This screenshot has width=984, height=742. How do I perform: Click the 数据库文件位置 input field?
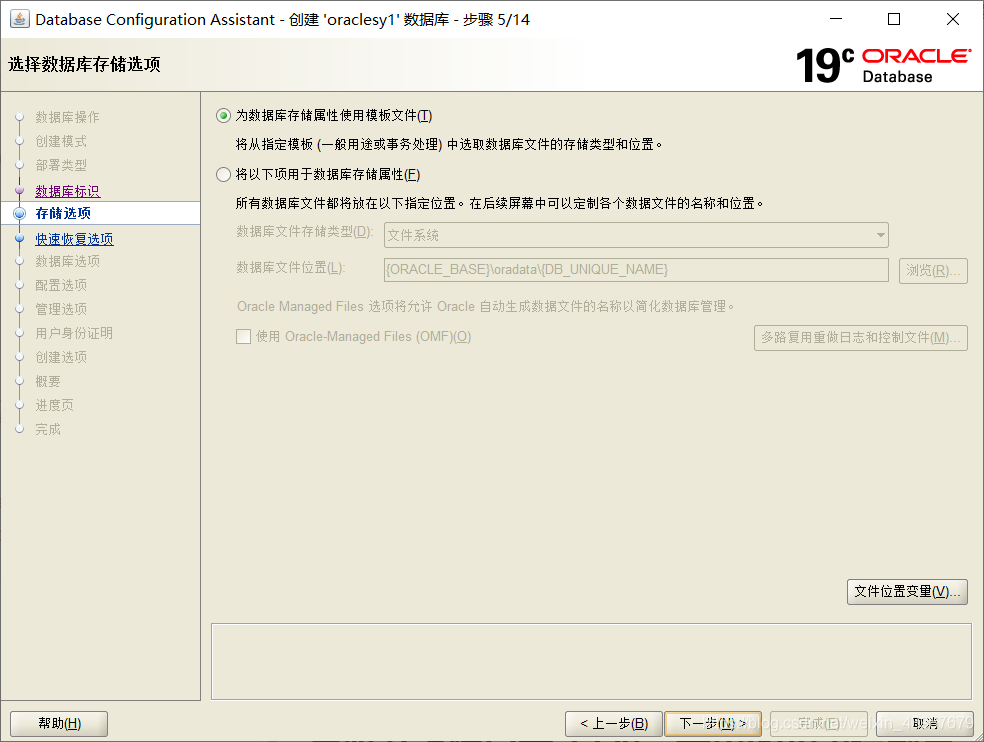pos(636,270)
